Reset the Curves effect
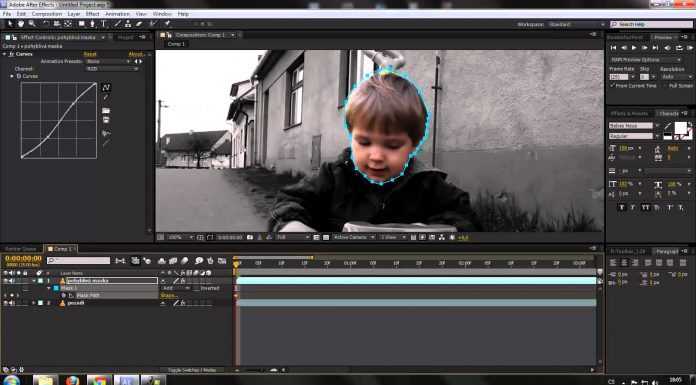Screen dimensions: 696x385 point(90,54)
